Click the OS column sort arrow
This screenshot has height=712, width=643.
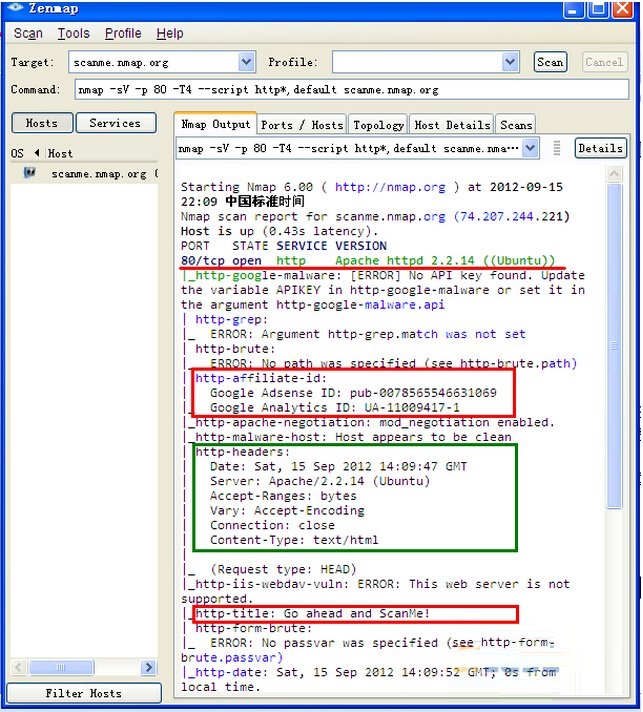[x=37, y=153]
